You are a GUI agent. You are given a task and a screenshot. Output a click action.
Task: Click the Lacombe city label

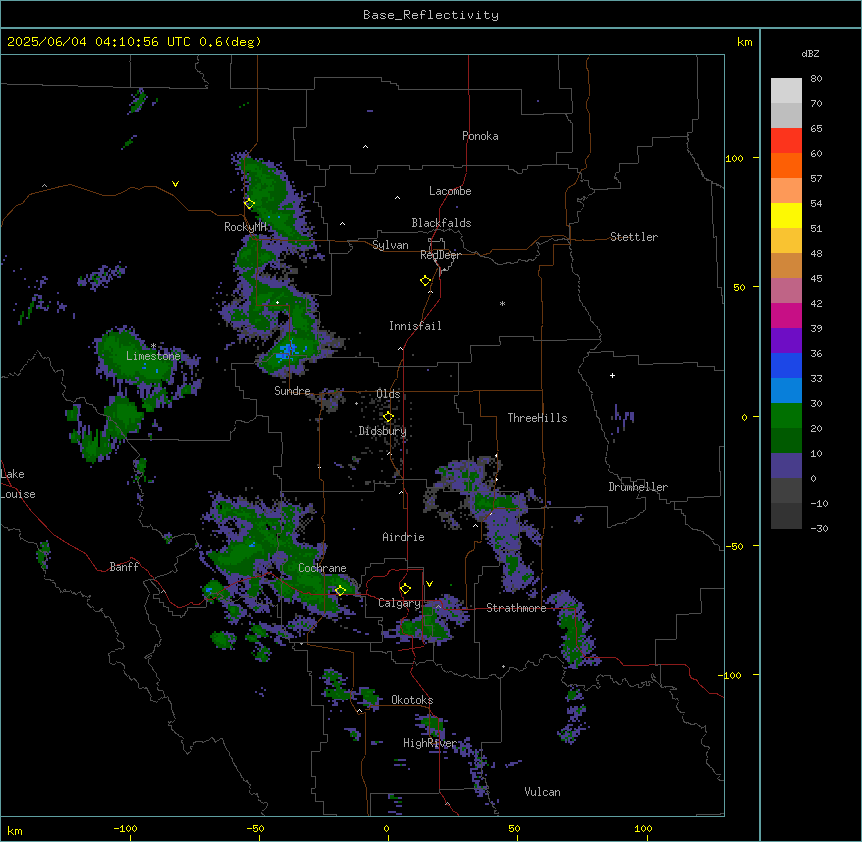click(450, 191)
